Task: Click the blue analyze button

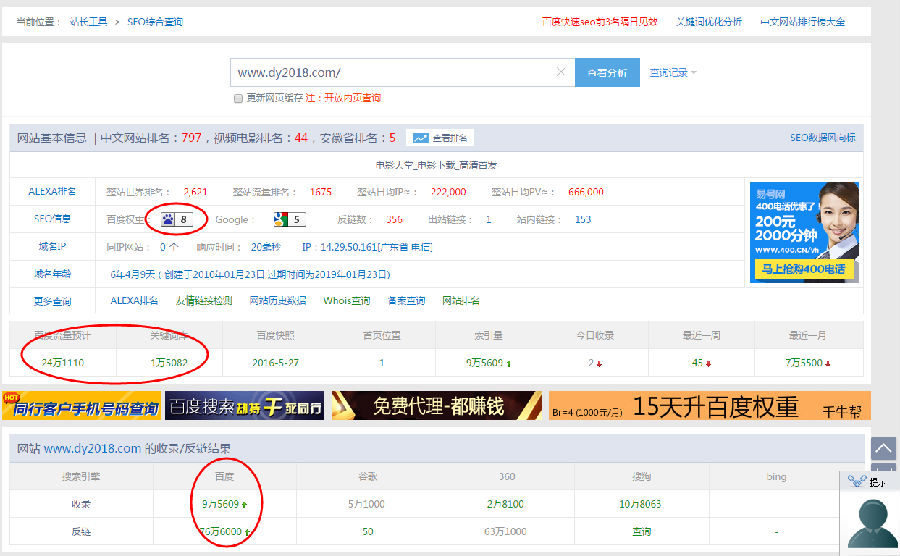Action: [607, 72]
